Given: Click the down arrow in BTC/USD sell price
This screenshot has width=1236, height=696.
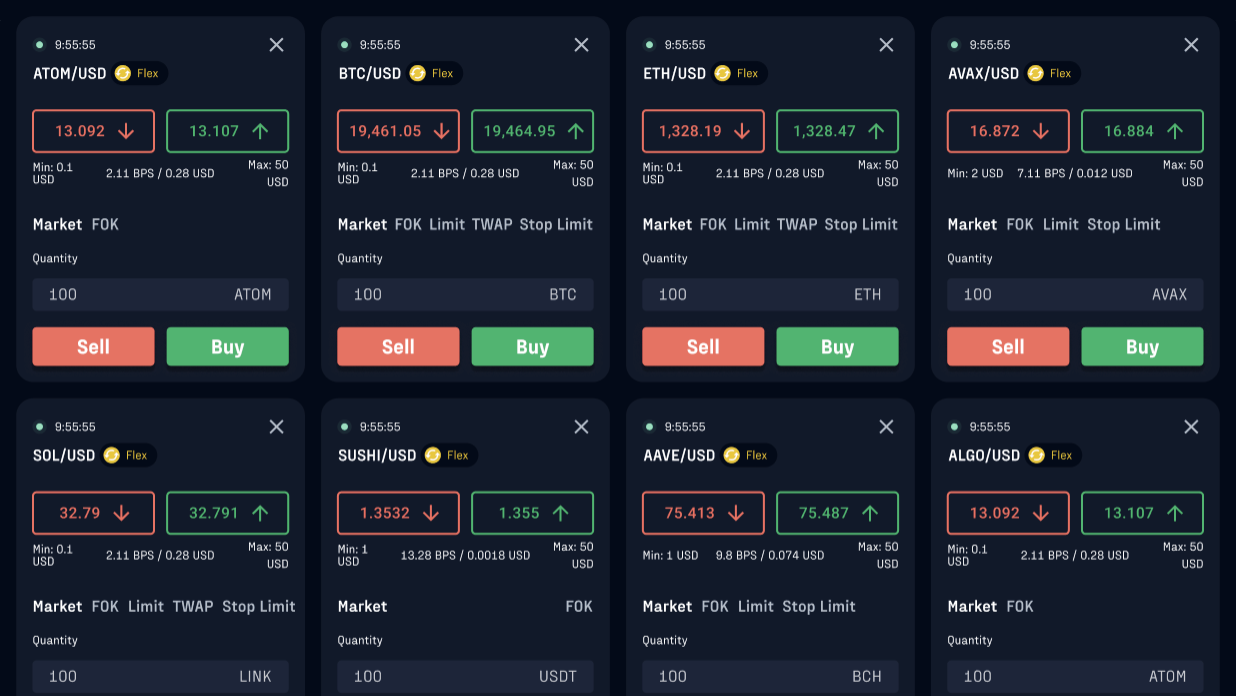Looking at the screenshot, I should [x=443, y=130].
